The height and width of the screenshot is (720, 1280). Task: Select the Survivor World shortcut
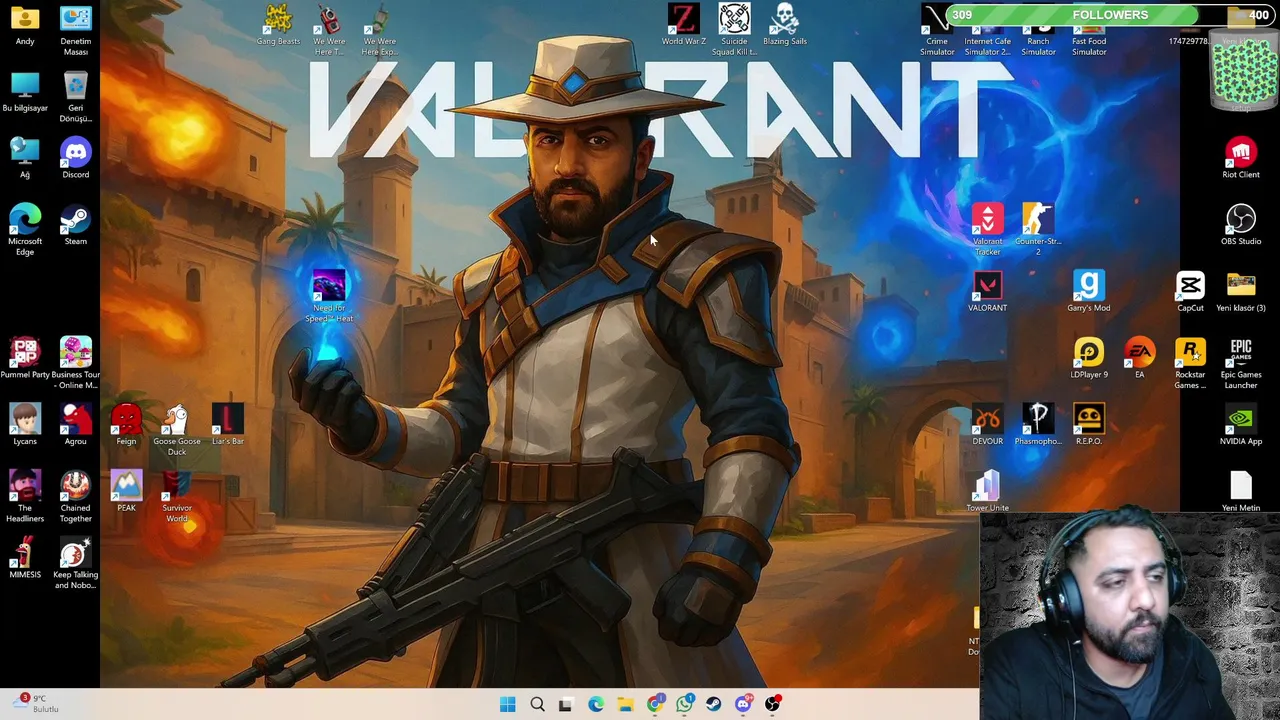(177, 497)
